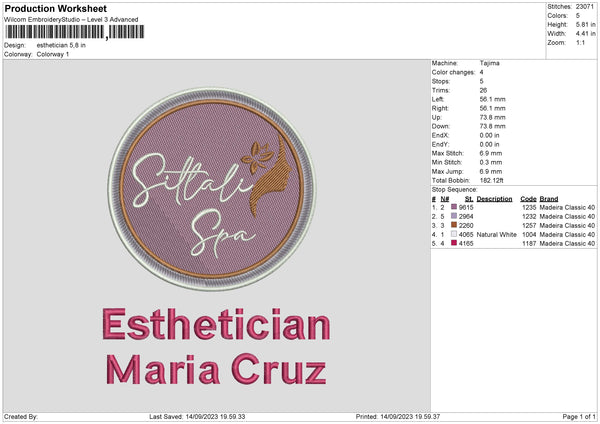Click the Machine value 'Tajima'

click(489, 63)
